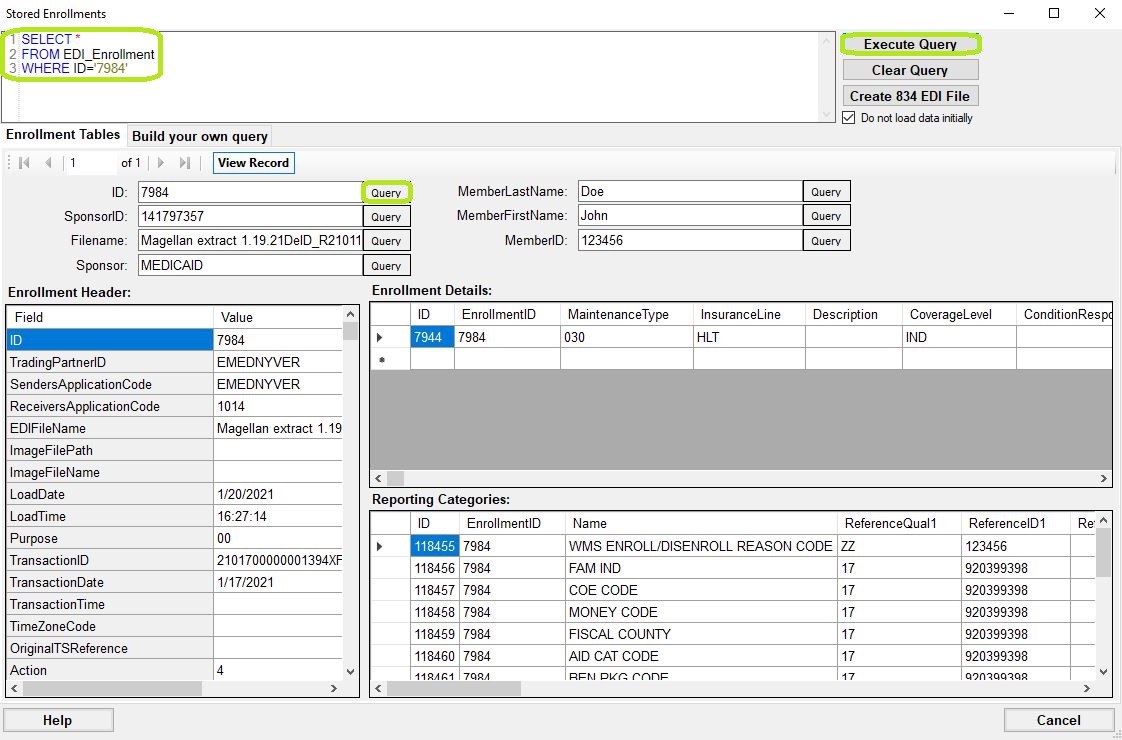Go to the next record in navigator
The height and width of the screenshot is (740, 1122).
160,162
